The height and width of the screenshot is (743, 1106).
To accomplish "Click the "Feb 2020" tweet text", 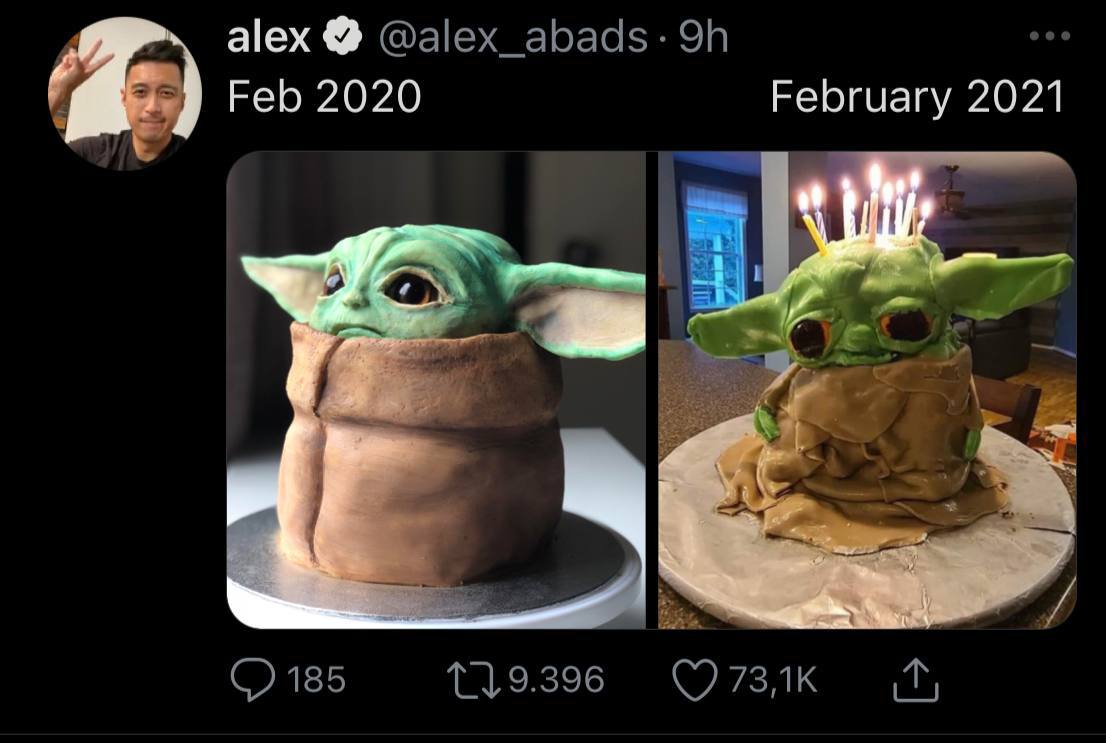I will pos(324,97).
